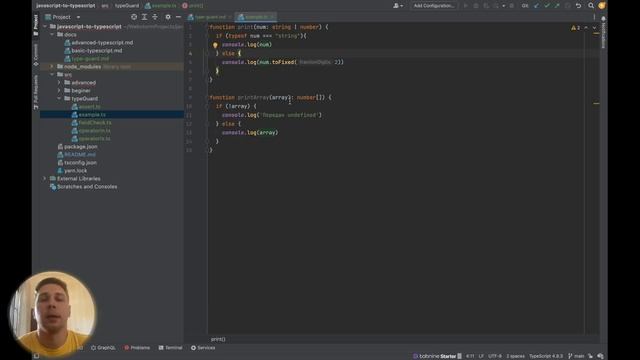Open the git branch main widget
The image size is (640, 360).
[x=576, y=356]
